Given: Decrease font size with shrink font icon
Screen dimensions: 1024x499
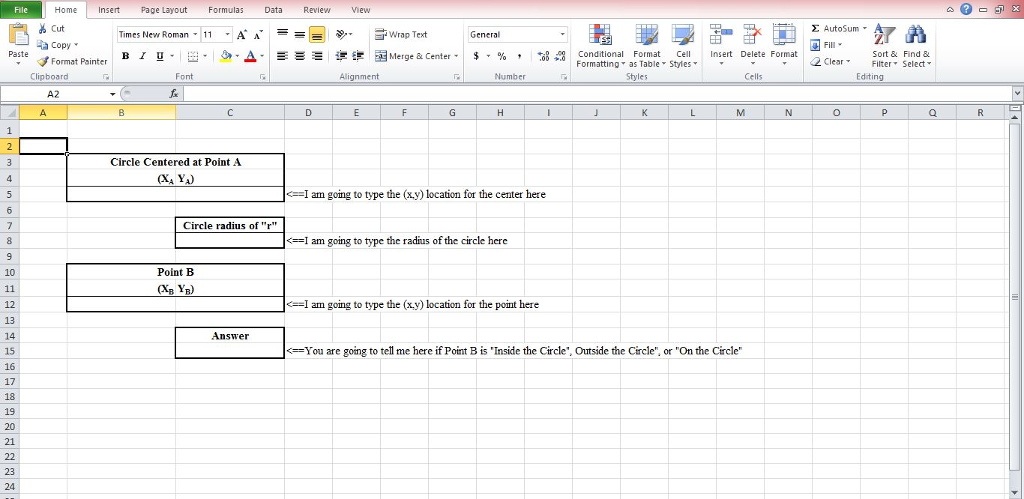Looking at the screenshot, I should coord(258,35).
